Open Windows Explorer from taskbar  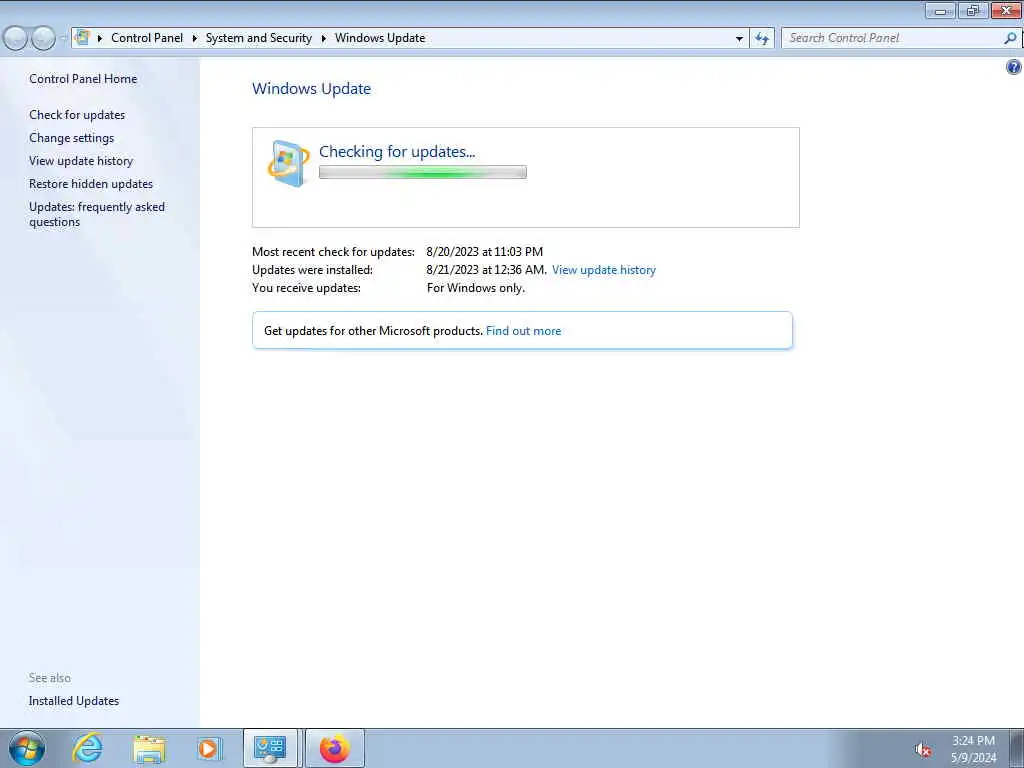tap(149, 749)
